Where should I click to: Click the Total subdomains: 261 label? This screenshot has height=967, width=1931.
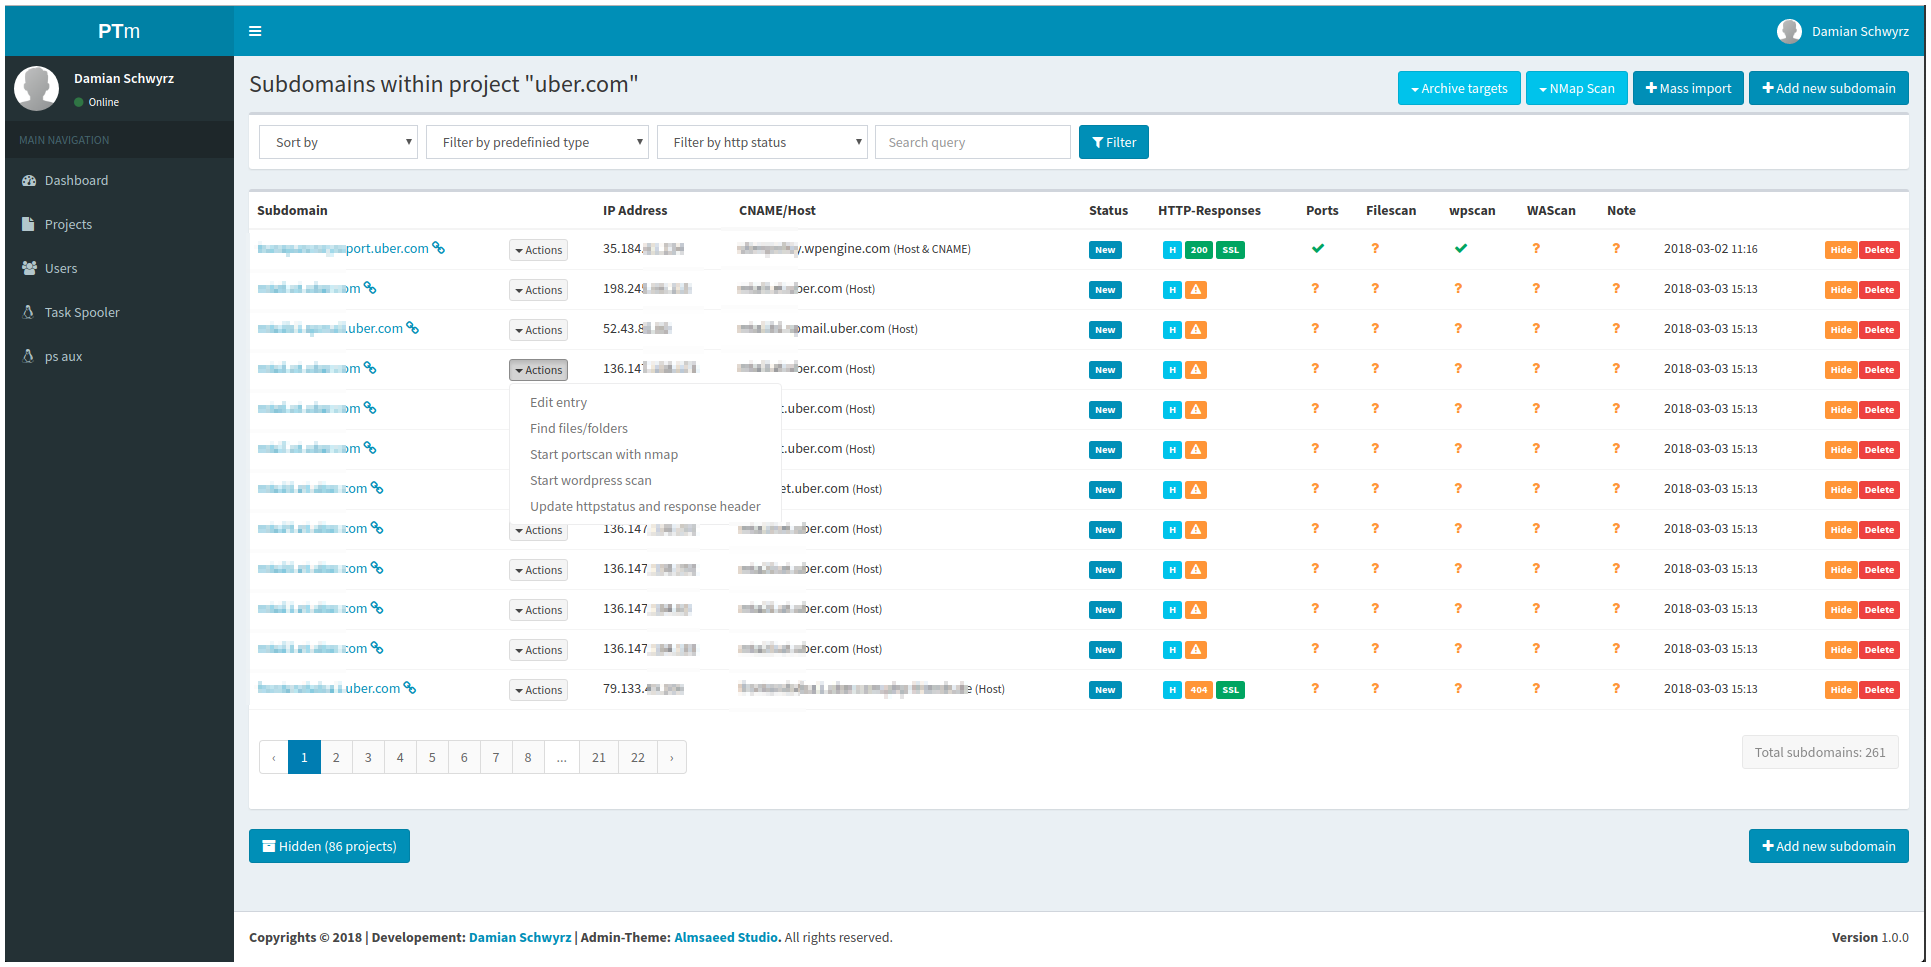pos(1820,752)
